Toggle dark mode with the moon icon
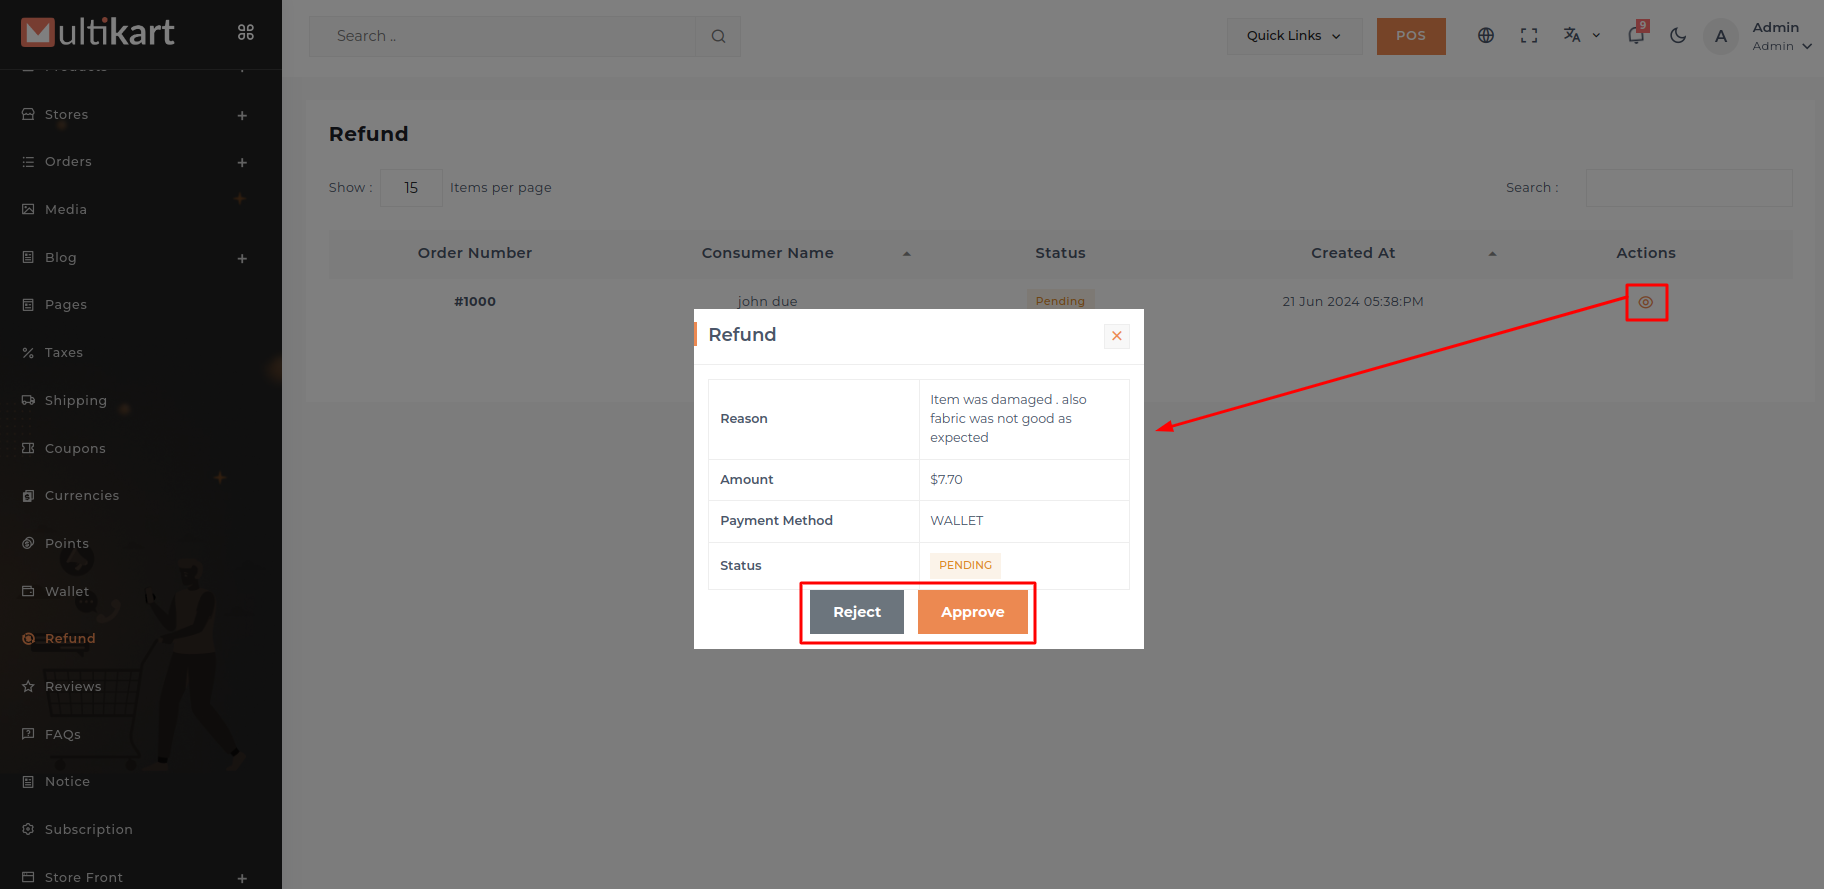The width and height of the screenshot is (1824, 889). tap(1678, 36)
